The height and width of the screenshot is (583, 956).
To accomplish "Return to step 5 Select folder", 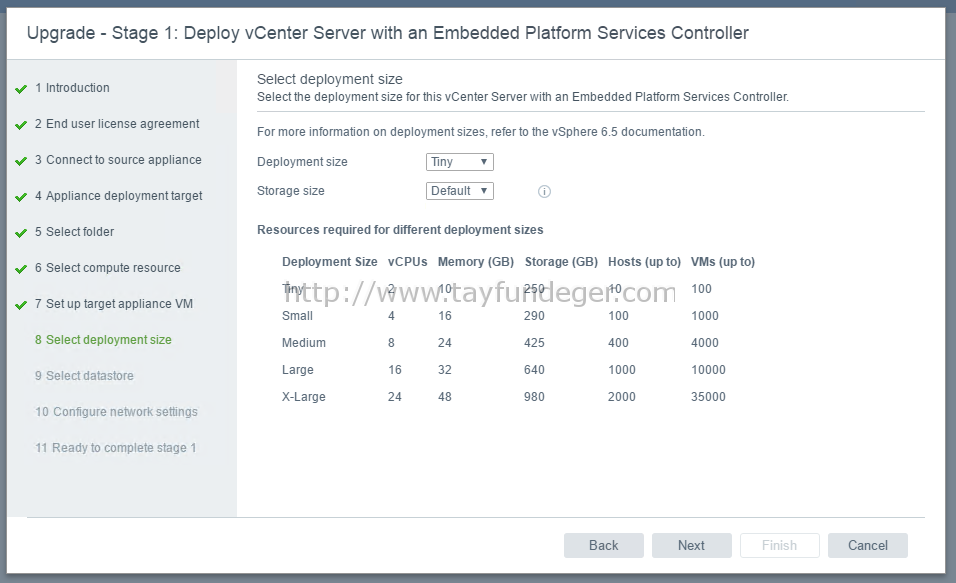I will pyautogui.click(x=74, y=232).
